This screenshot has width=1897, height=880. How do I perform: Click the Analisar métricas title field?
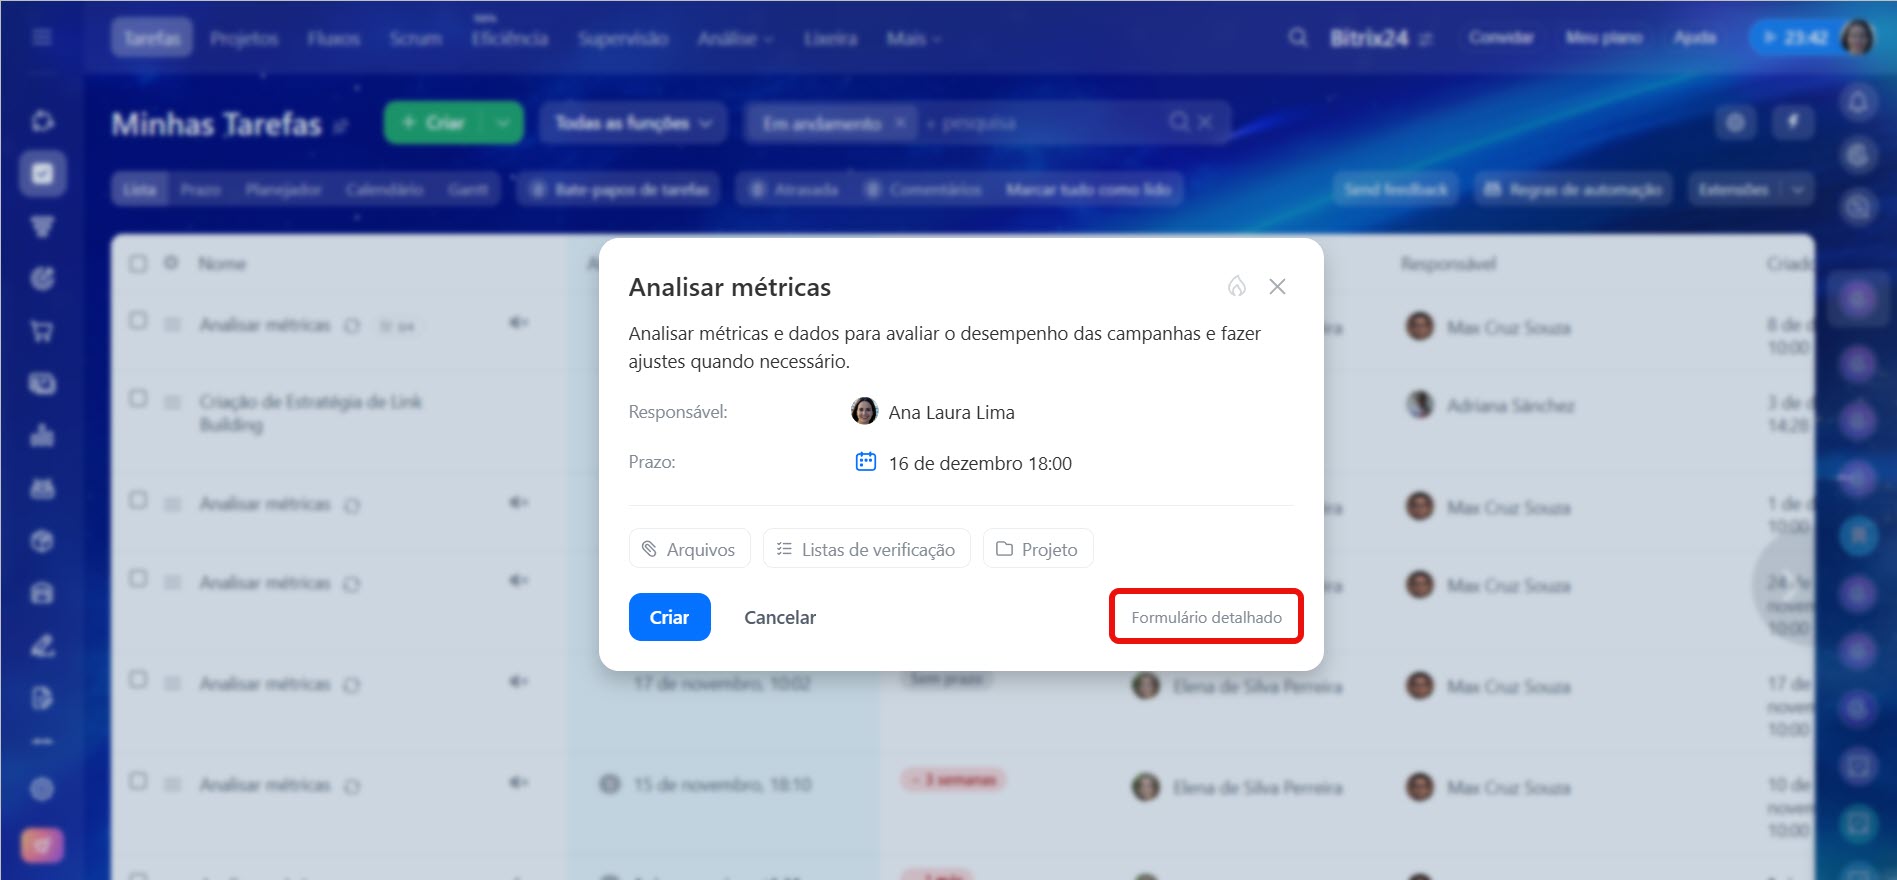pos(730,287)
